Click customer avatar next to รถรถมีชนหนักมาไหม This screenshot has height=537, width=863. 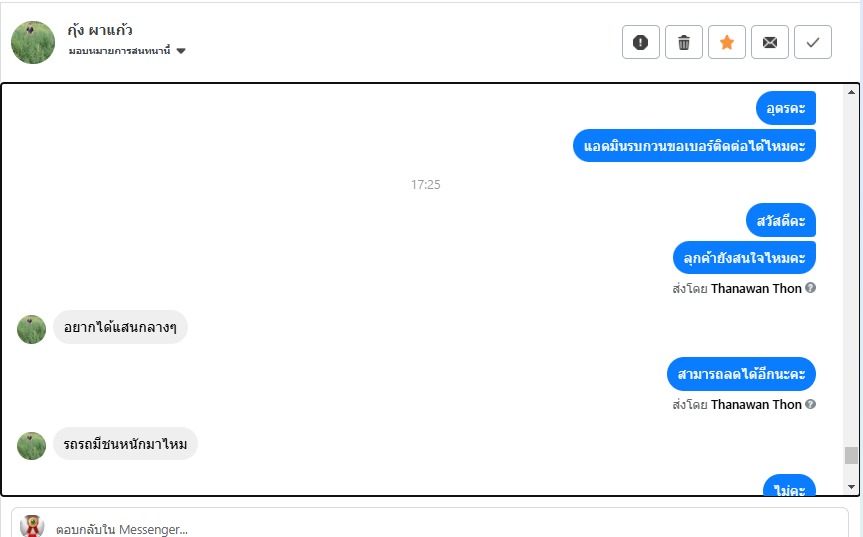31,446
